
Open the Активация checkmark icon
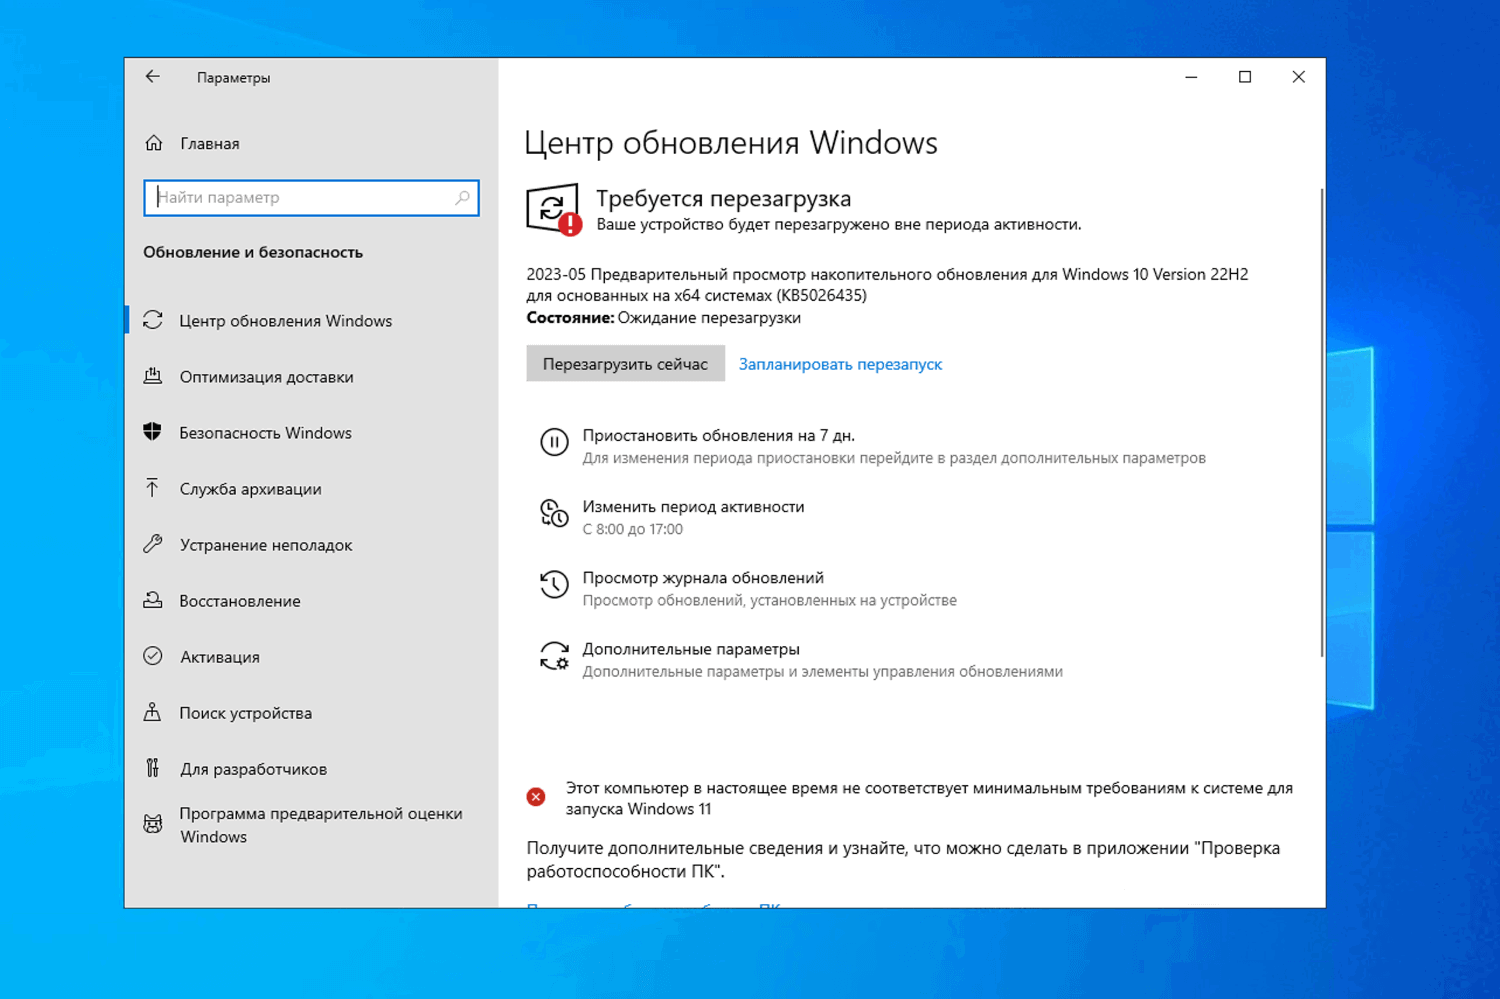point(153,656)
